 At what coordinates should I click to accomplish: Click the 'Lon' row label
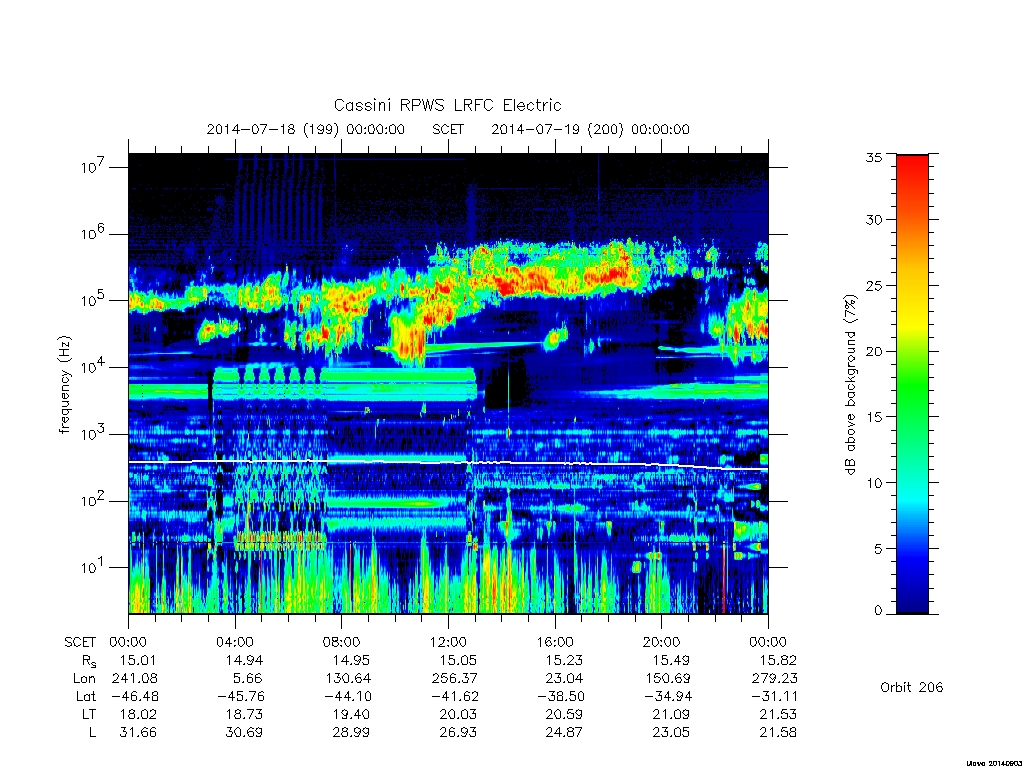(84, 679)
